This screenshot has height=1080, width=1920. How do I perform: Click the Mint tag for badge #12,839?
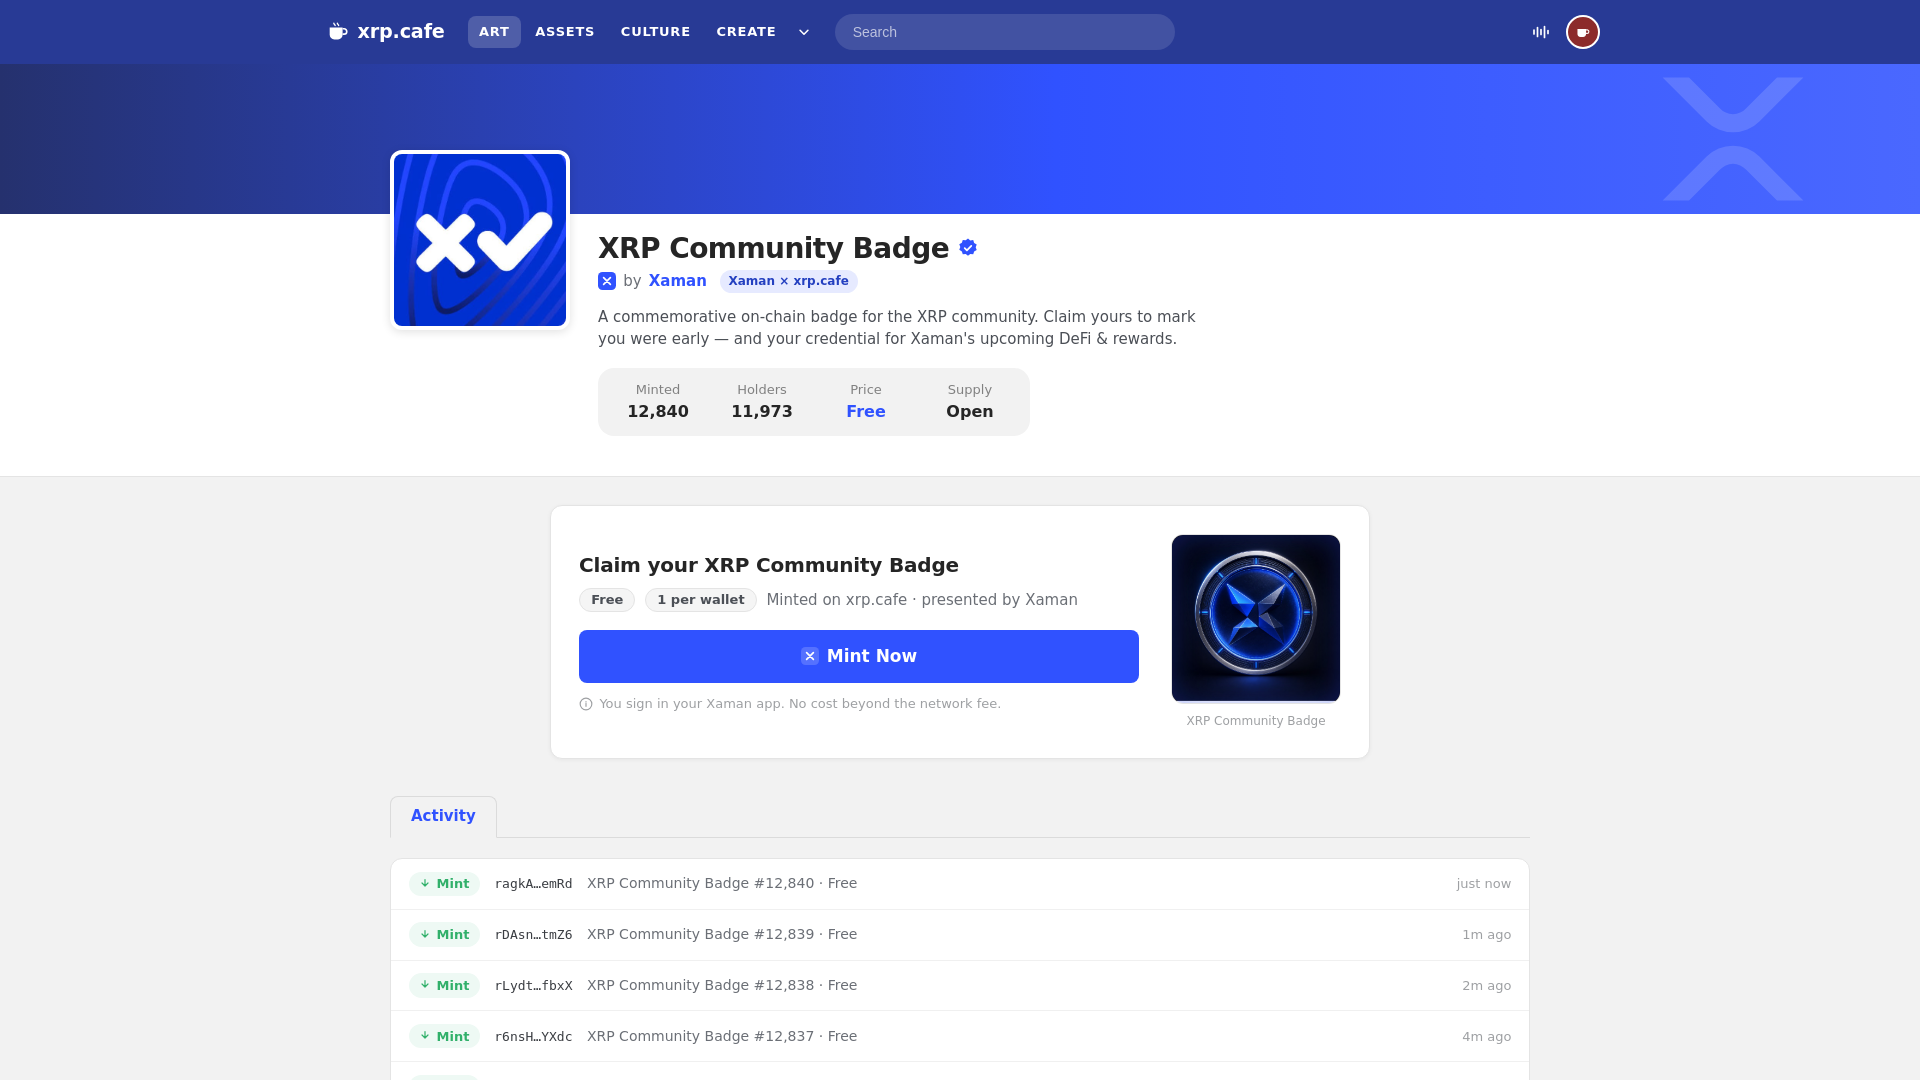(444, 935)
